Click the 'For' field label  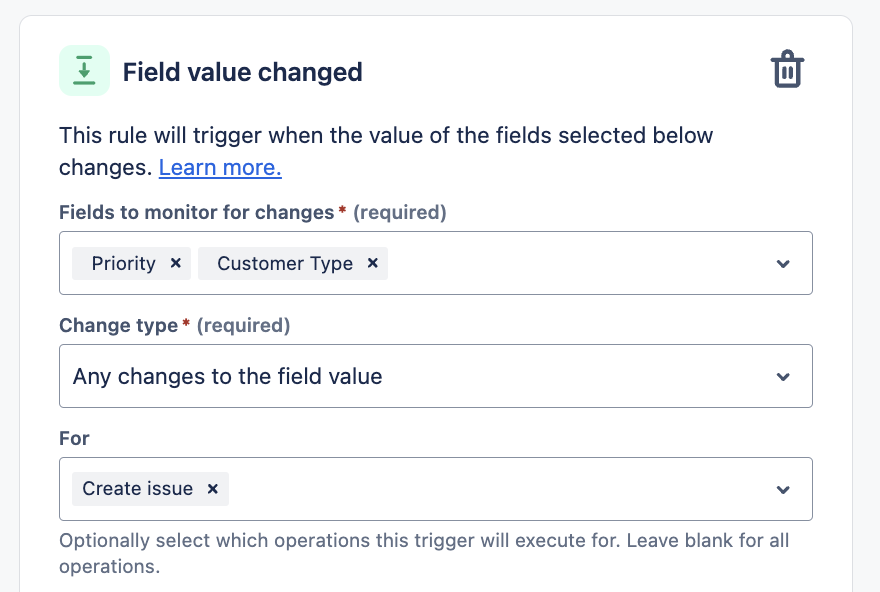pos(74,438)
